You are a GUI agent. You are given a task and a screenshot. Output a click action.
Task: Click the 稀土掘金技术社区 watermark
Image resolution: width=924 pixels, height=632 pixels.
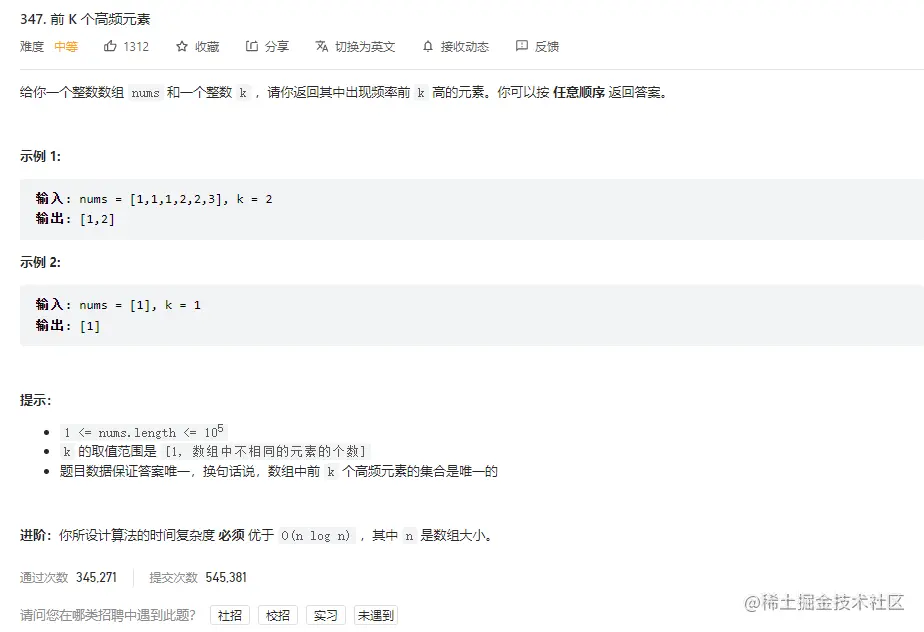(824, 603)
